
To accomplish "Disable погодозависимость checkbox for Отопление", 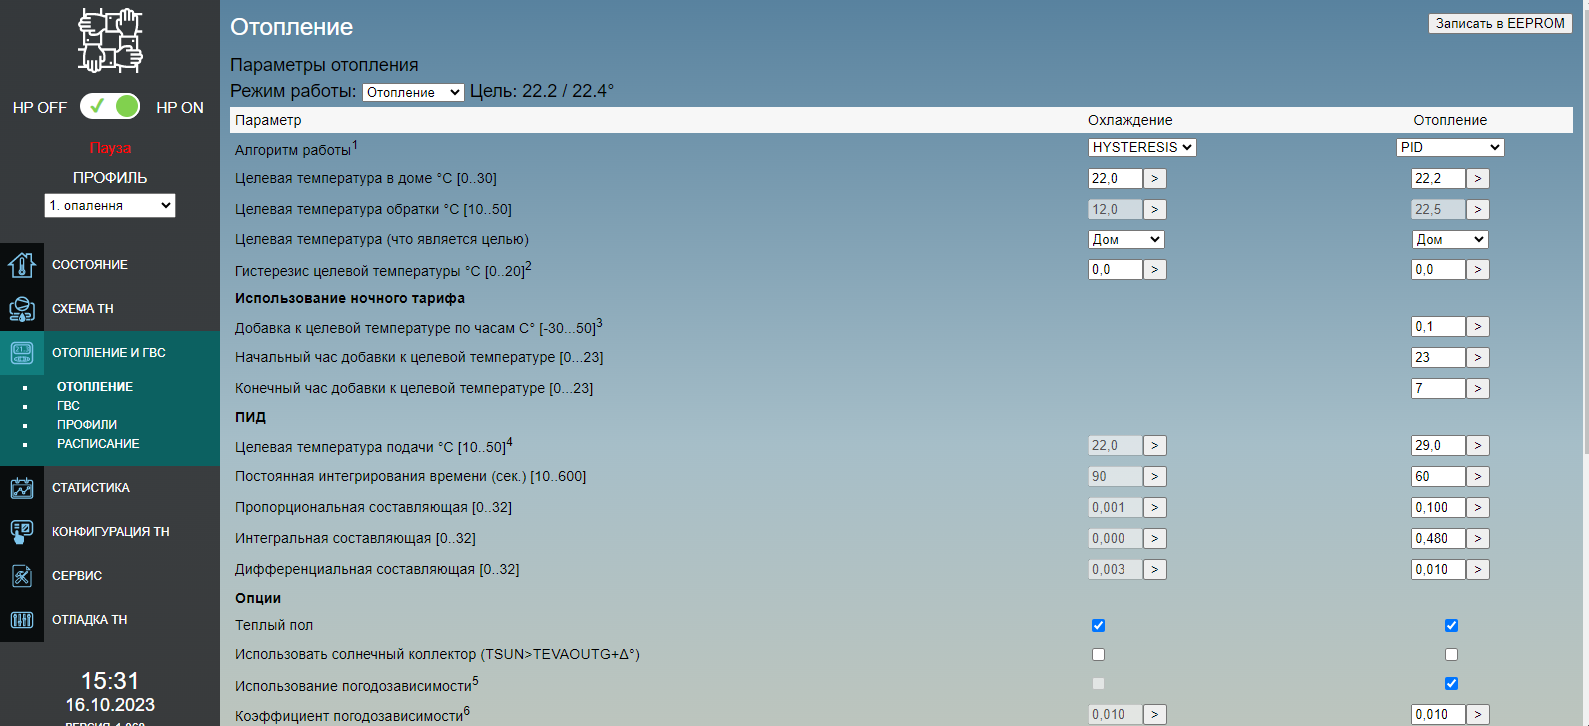I will tap(1451, 683).
